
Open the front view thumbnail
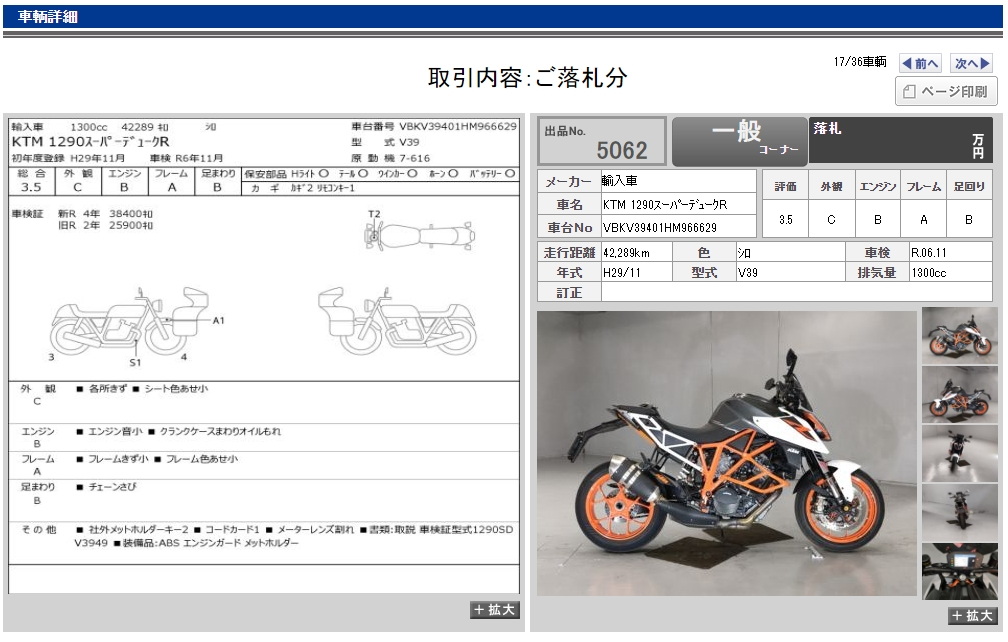[959, 453]
